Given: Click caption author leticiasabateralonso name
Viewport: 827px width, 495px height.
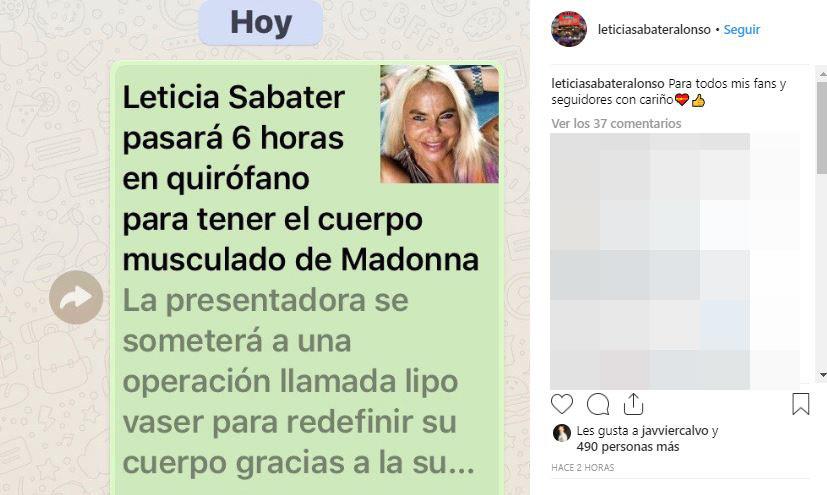Looking at the screenshot, I should pos(608,83).
